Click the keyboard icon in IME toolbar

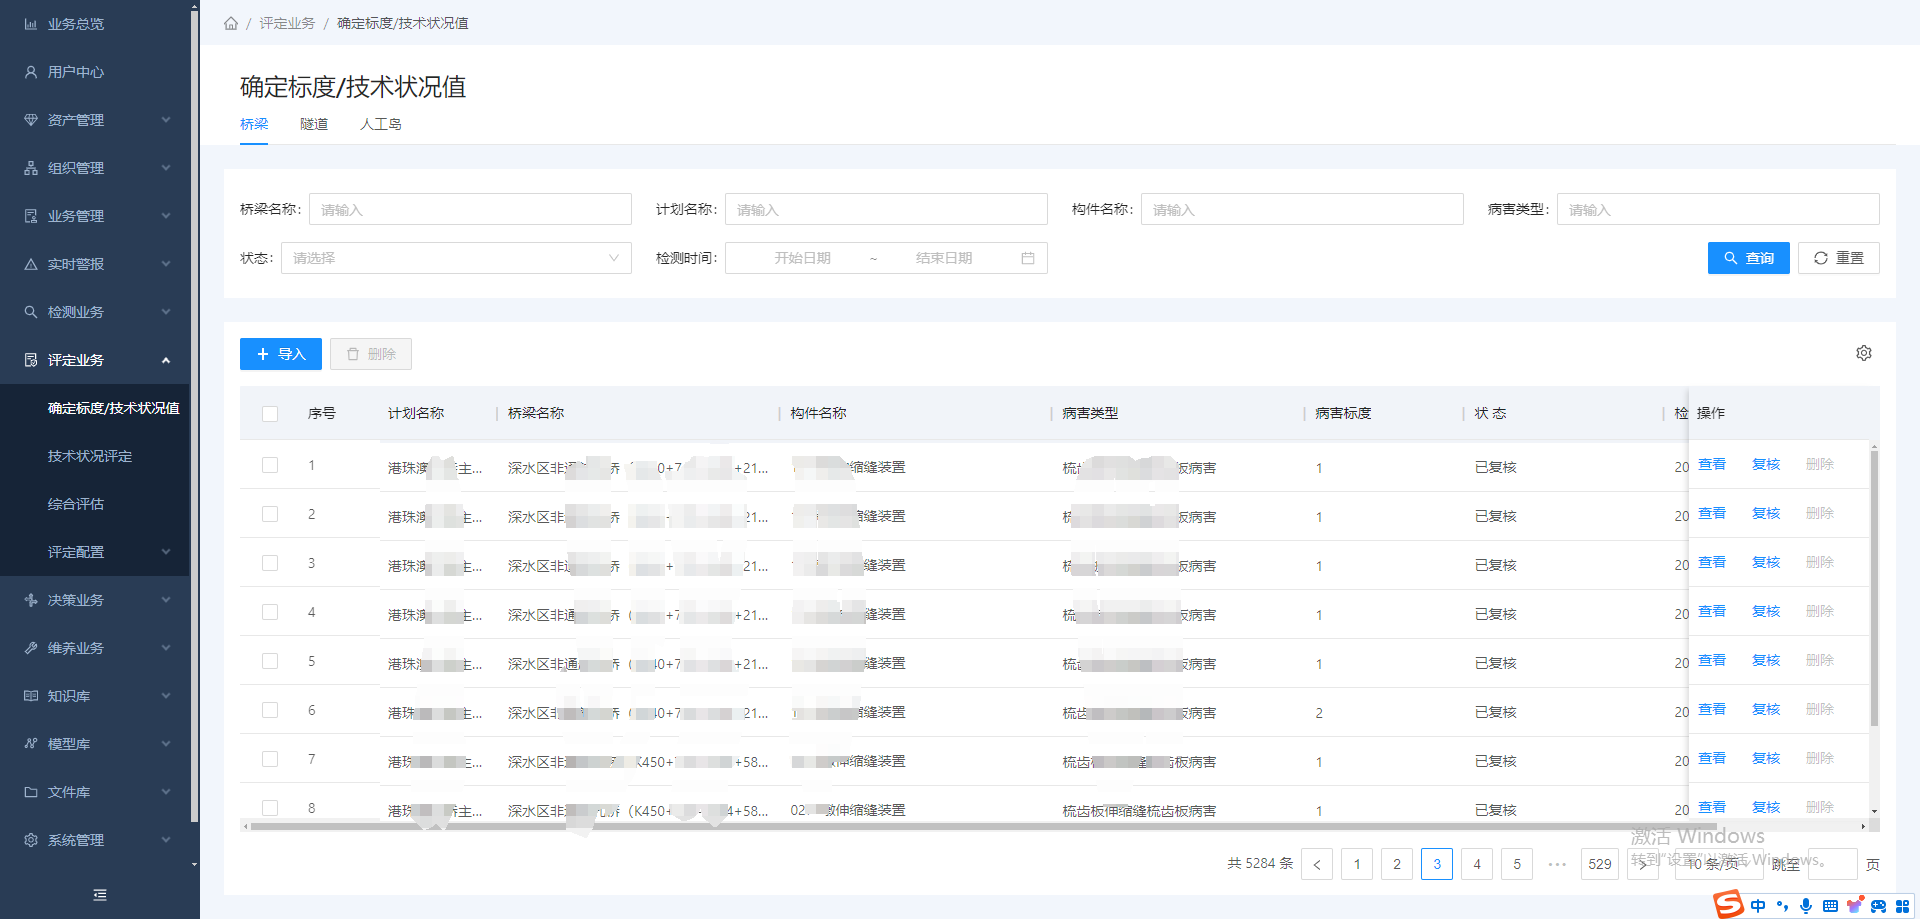coord(1830,906)
